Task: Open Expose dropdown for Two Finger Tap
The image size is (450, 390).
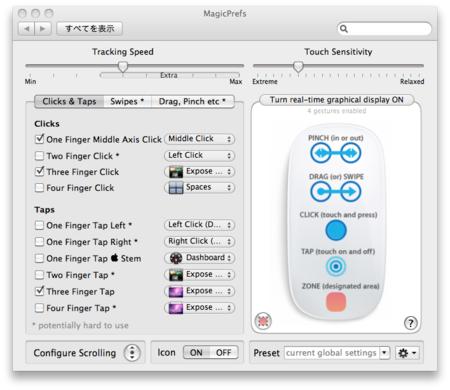Action: [x=199, y=275]
